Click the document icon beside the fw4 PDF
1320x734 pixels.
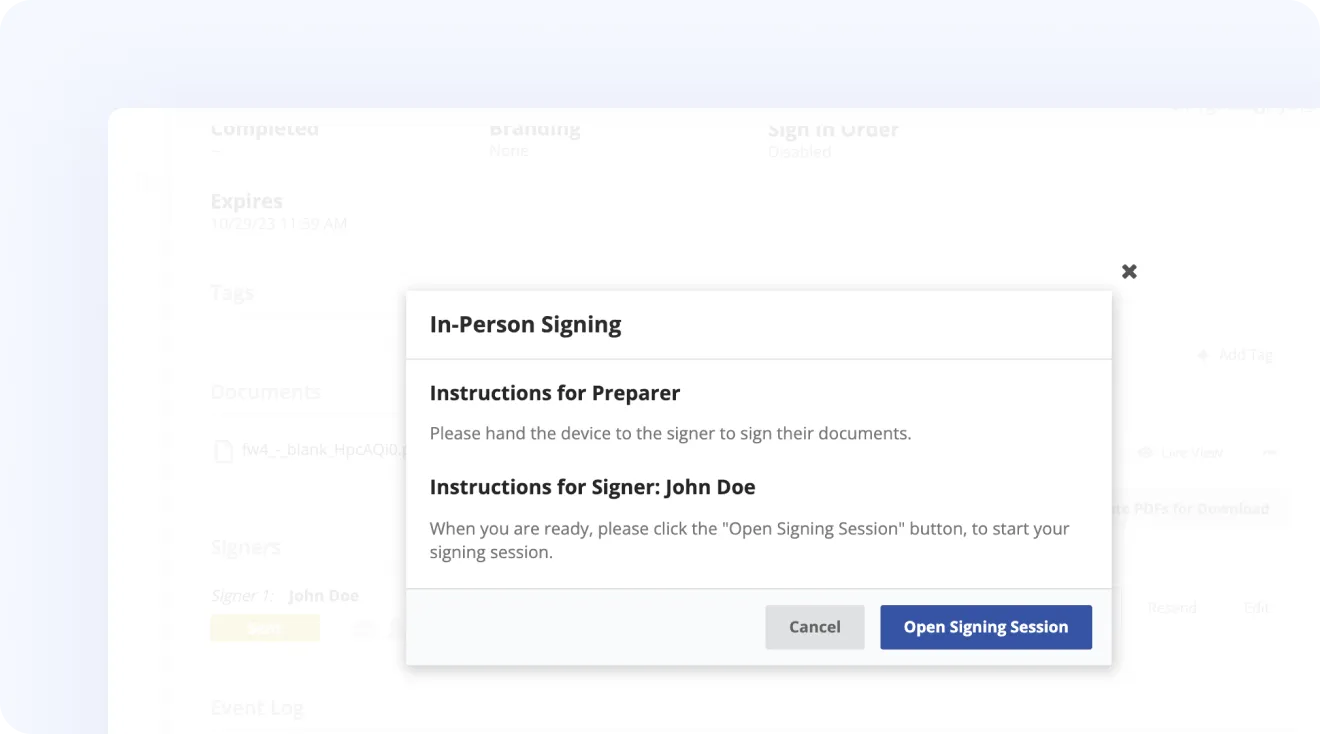222,450
